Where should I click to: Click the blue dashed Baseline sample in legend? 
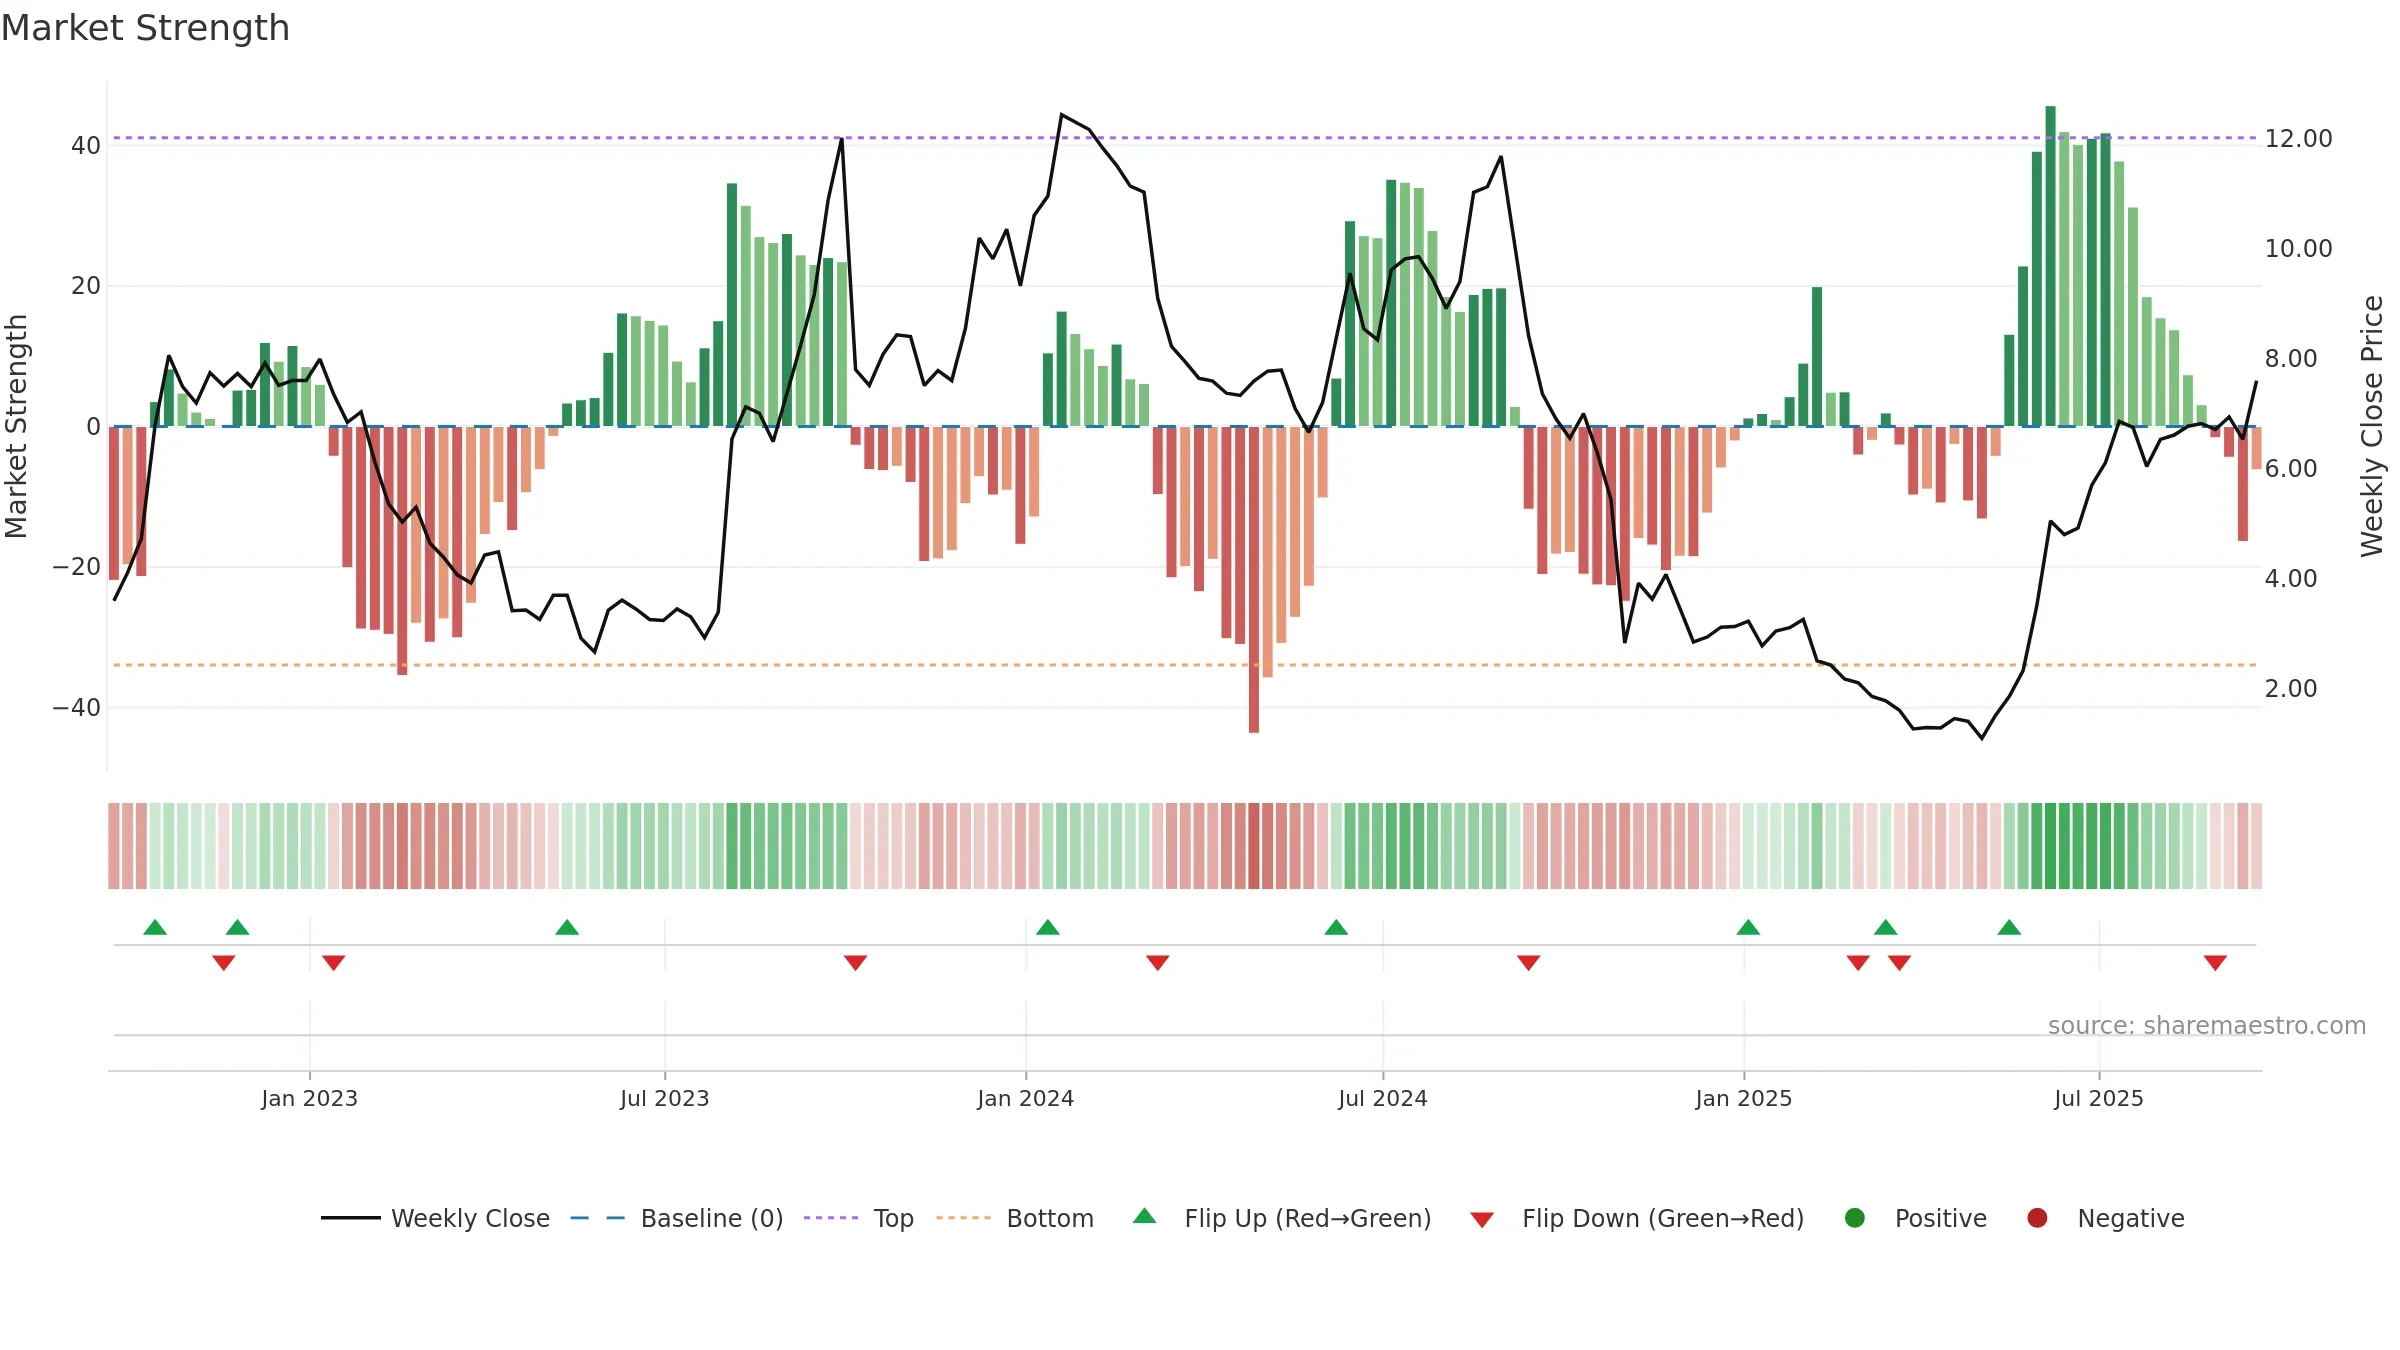pos(598,1218)
